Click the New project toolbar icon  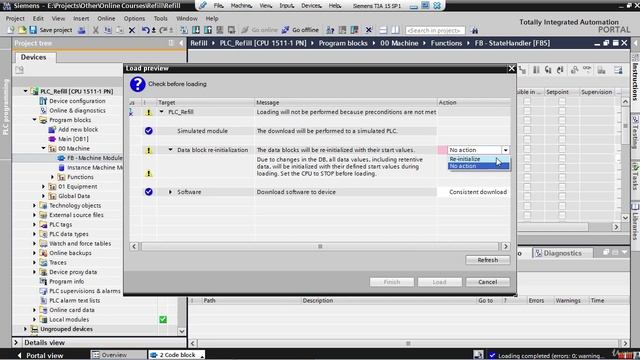(x=11, y=30)
